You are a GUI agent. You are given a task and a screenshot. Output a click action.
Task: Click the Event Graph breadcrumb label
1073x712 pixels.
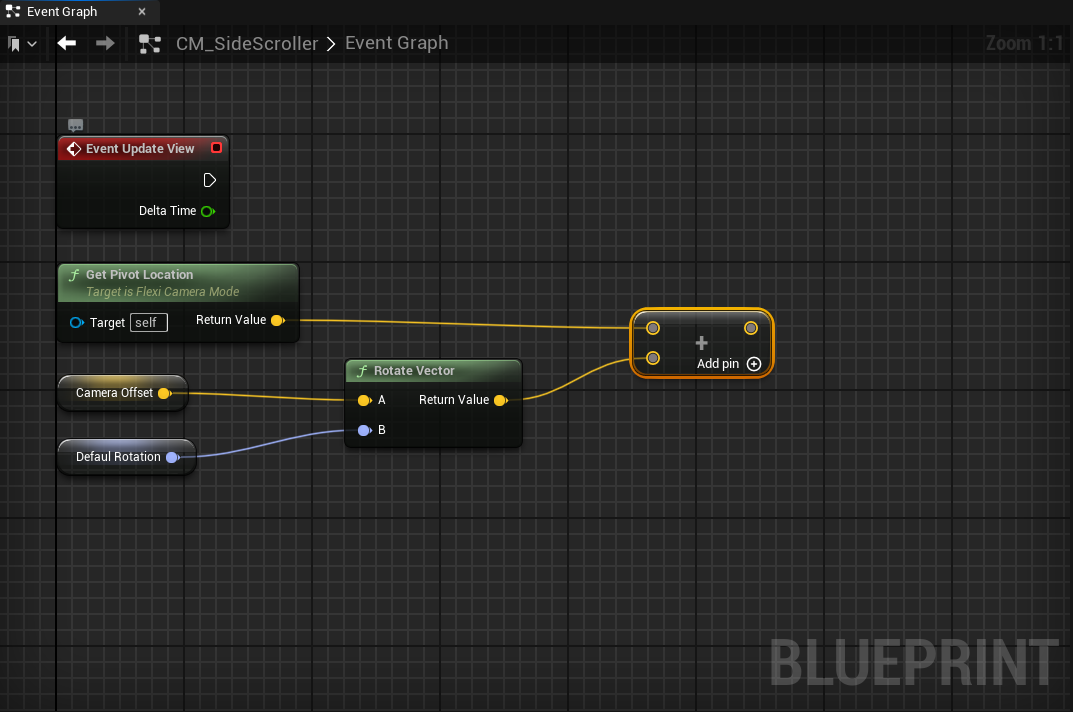[x=396, y=43]
